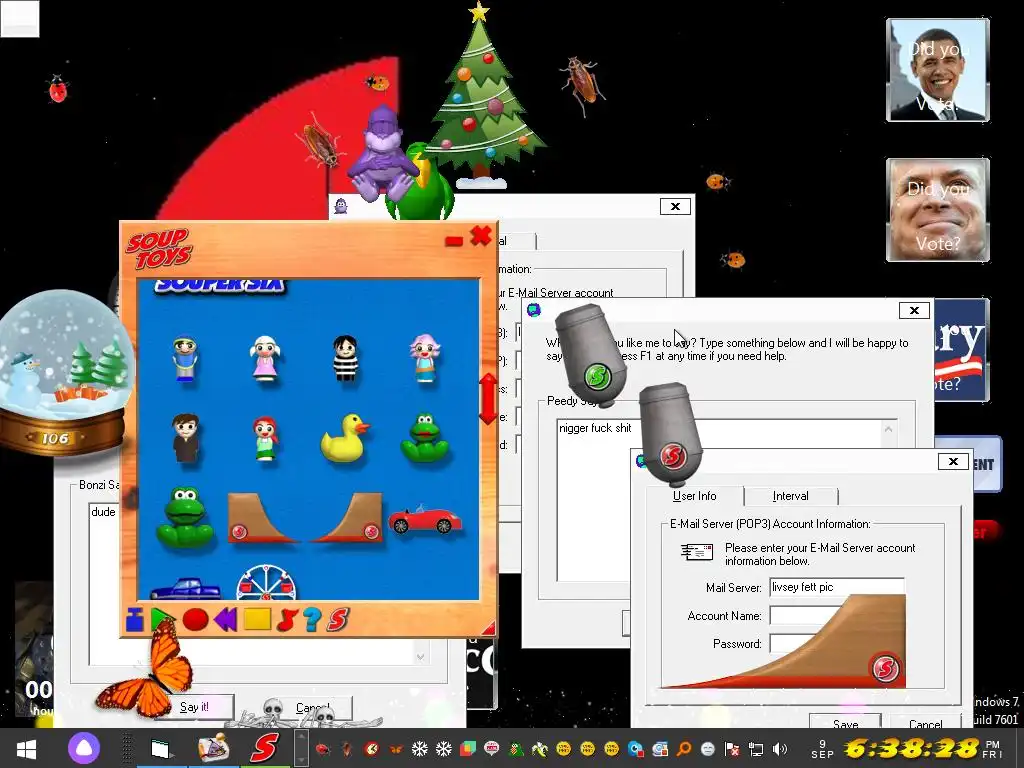Select the boy doll with green hat
The width and height of the screenshot is (1024, 768).
(x=185, y=359)
